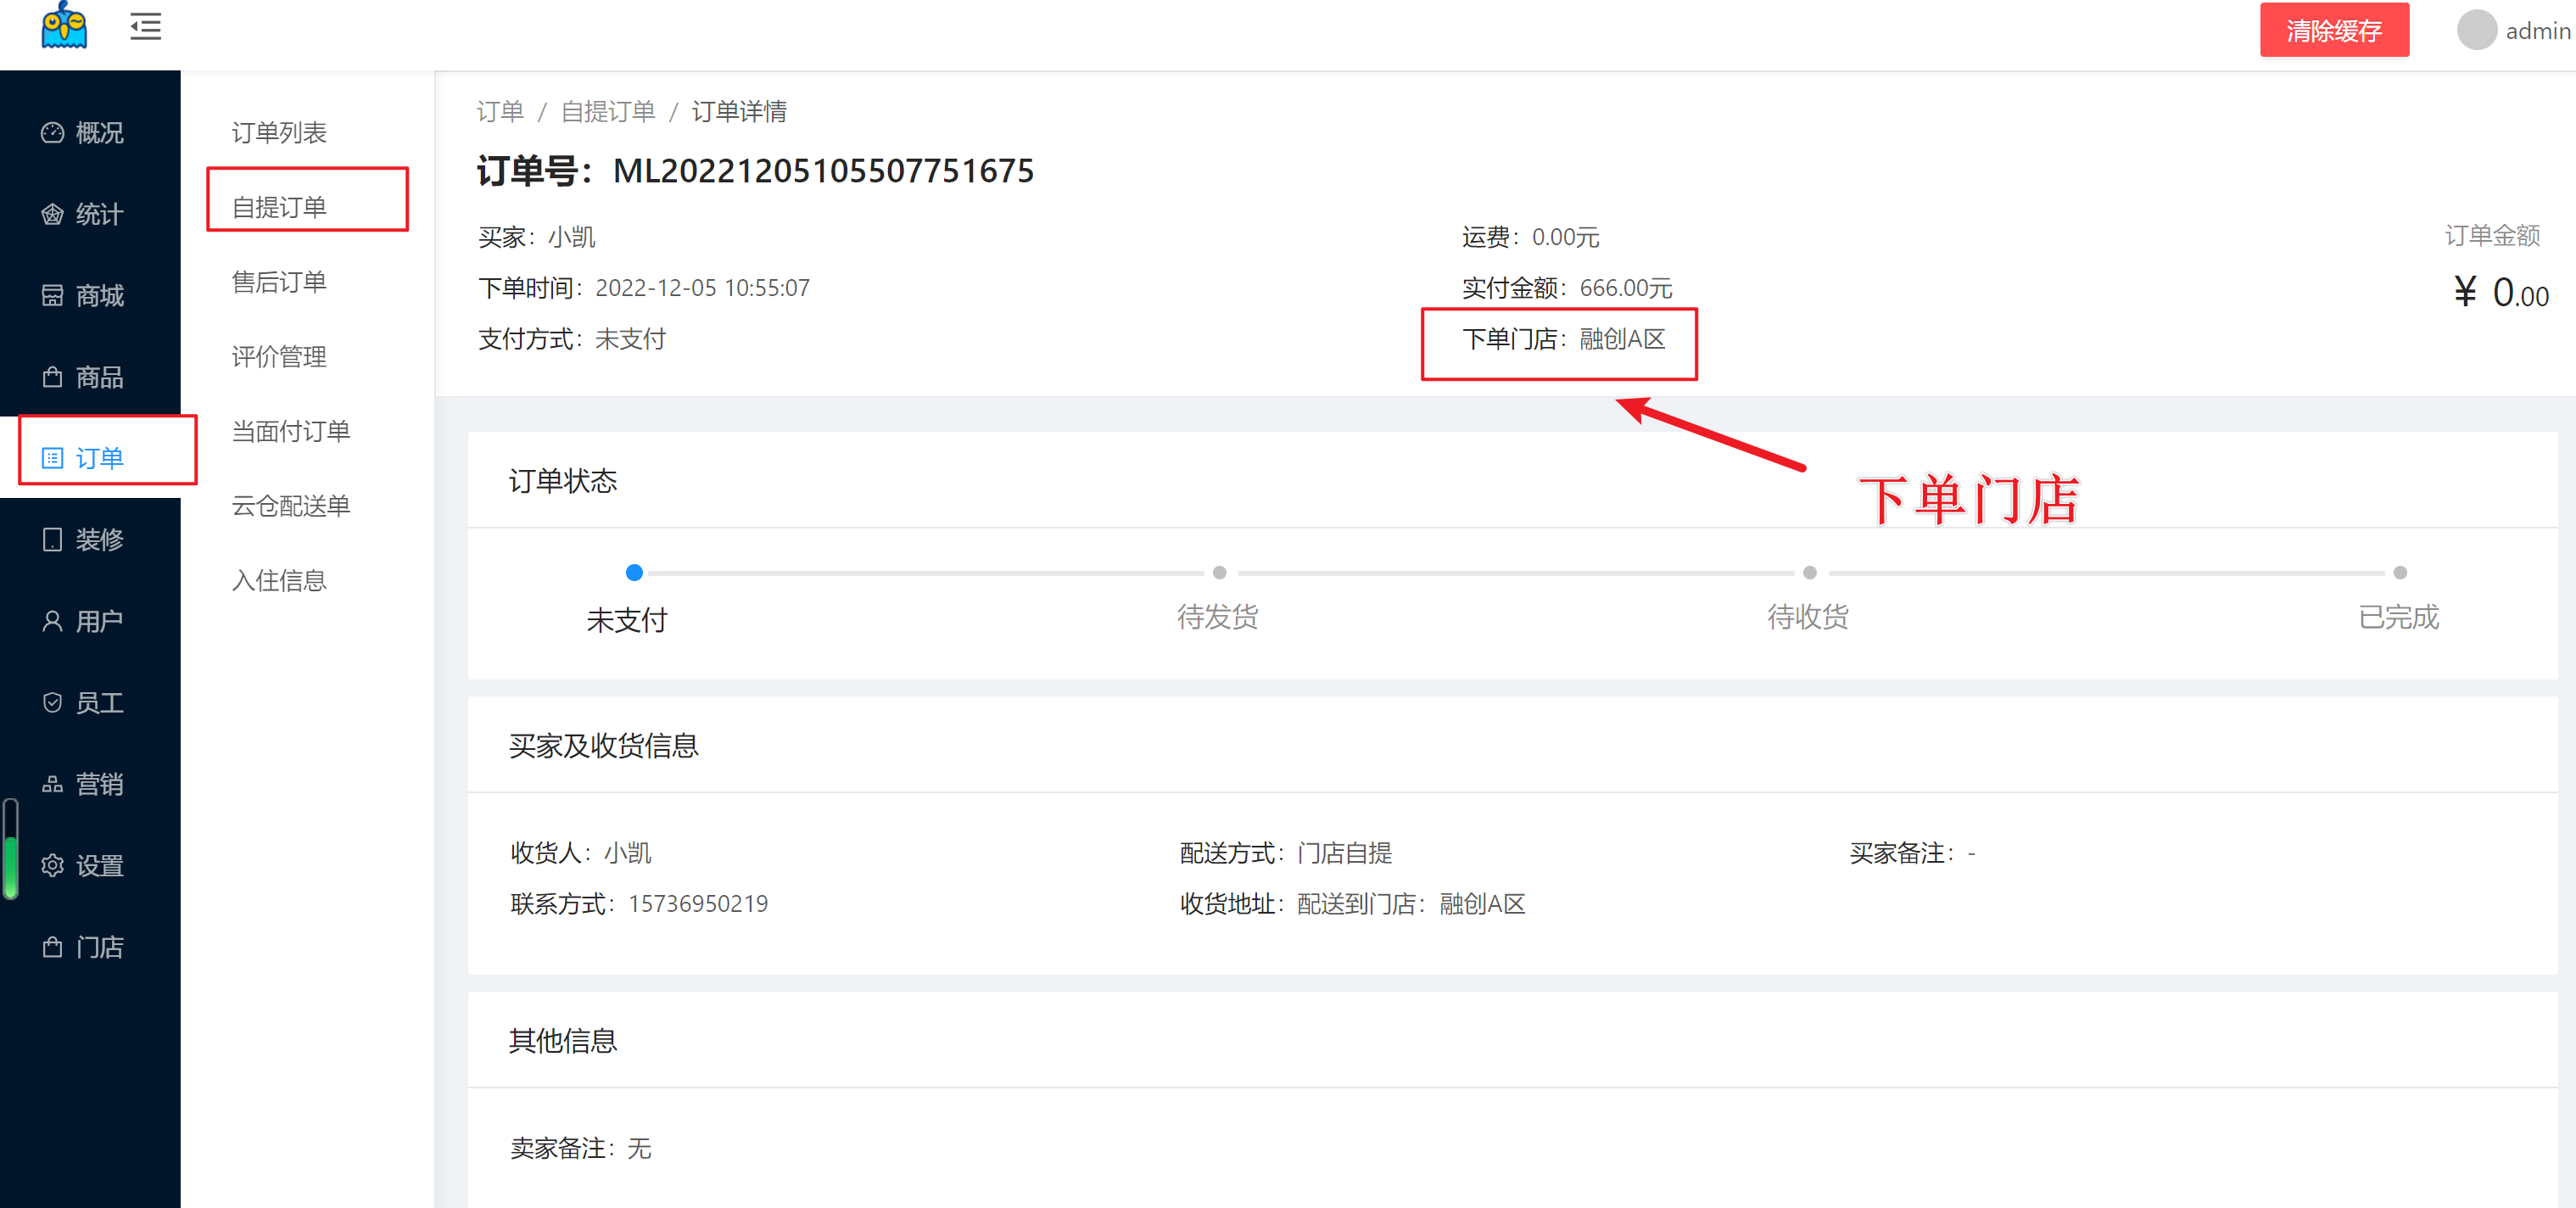Screen dimensions: 2576x1208
Task: Select 订单列表 in the submenu
Action: (279, 133)
